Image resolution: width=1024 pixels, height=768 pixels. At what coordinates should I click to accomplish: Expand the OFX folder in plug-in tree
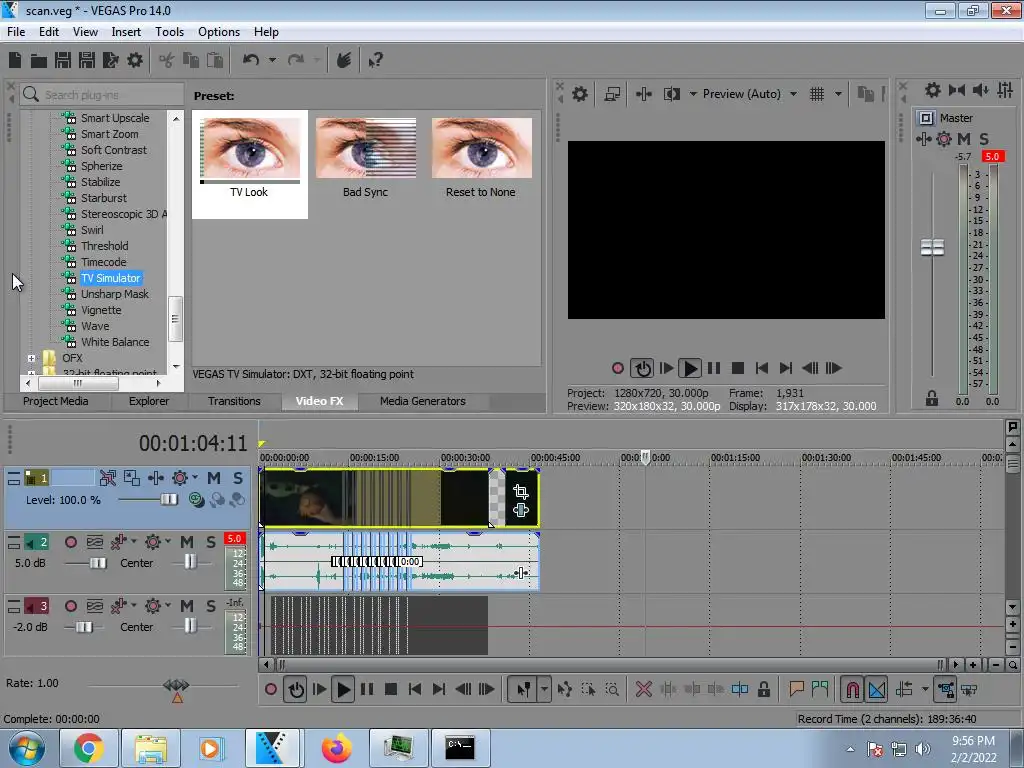pos(31,358)
